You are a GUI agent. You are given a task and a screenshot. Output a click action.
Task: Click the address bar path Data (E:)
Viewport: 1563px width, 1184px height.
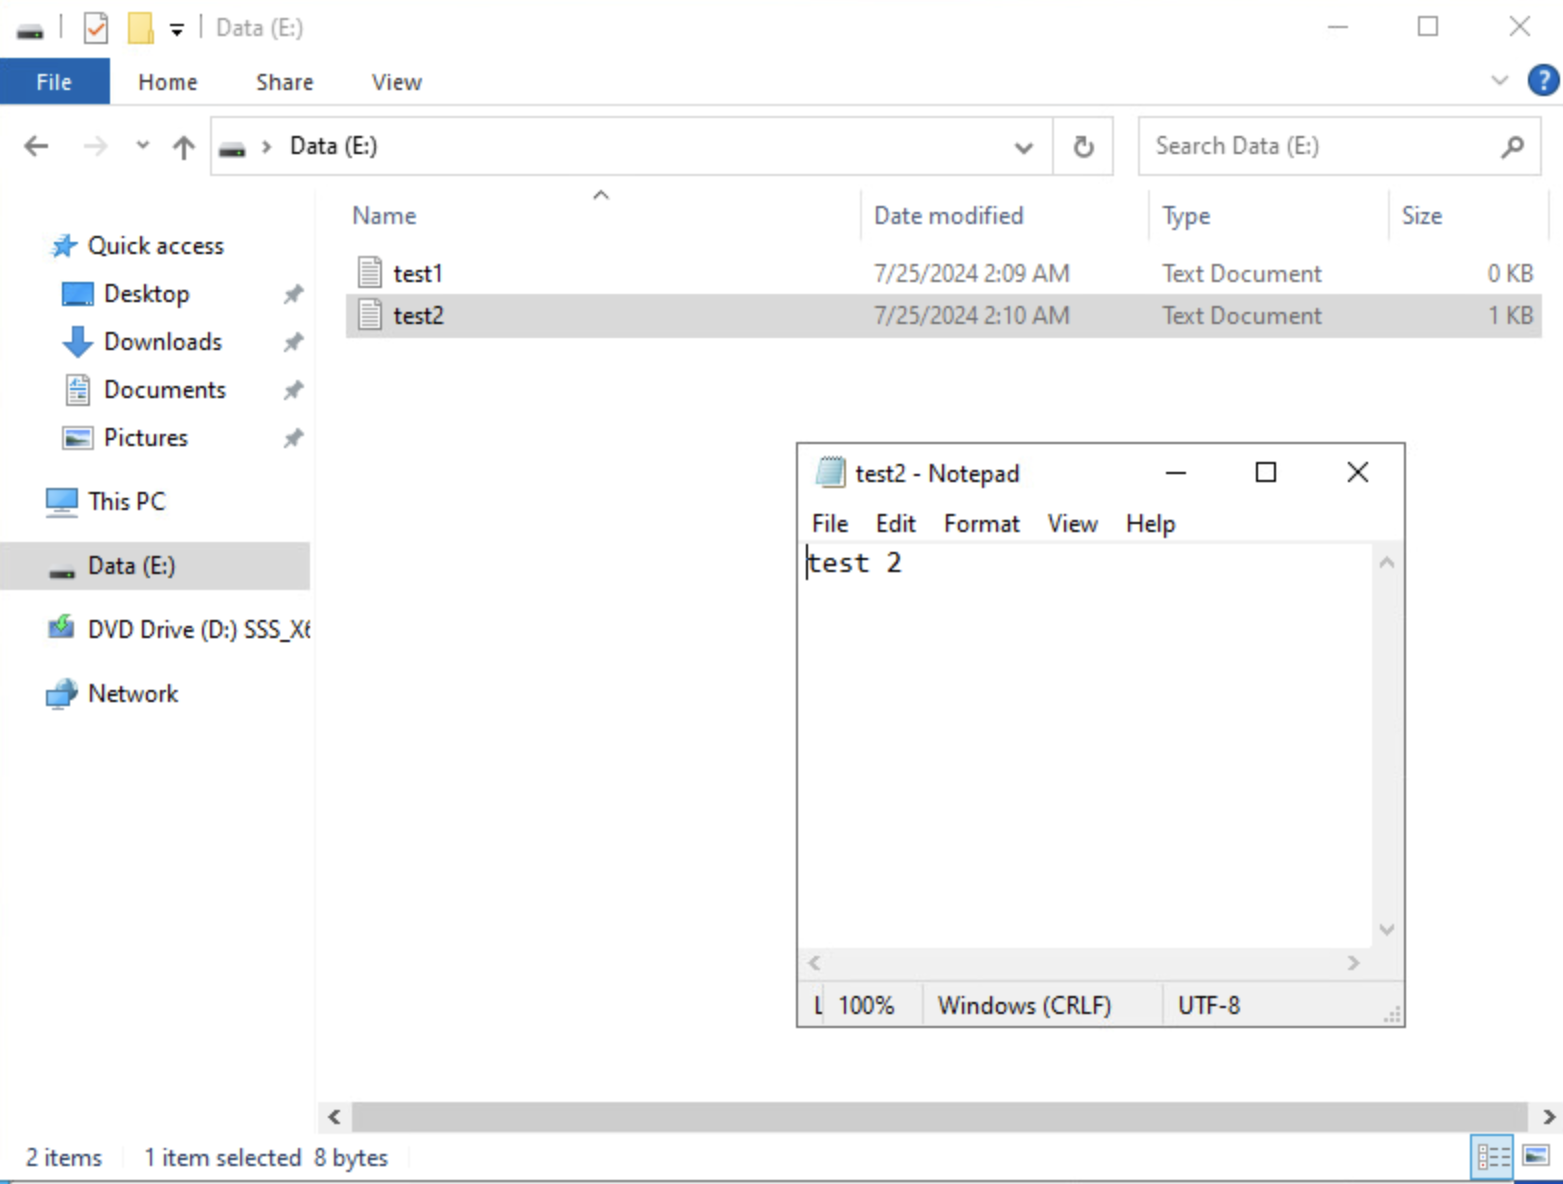coord(333,146)
